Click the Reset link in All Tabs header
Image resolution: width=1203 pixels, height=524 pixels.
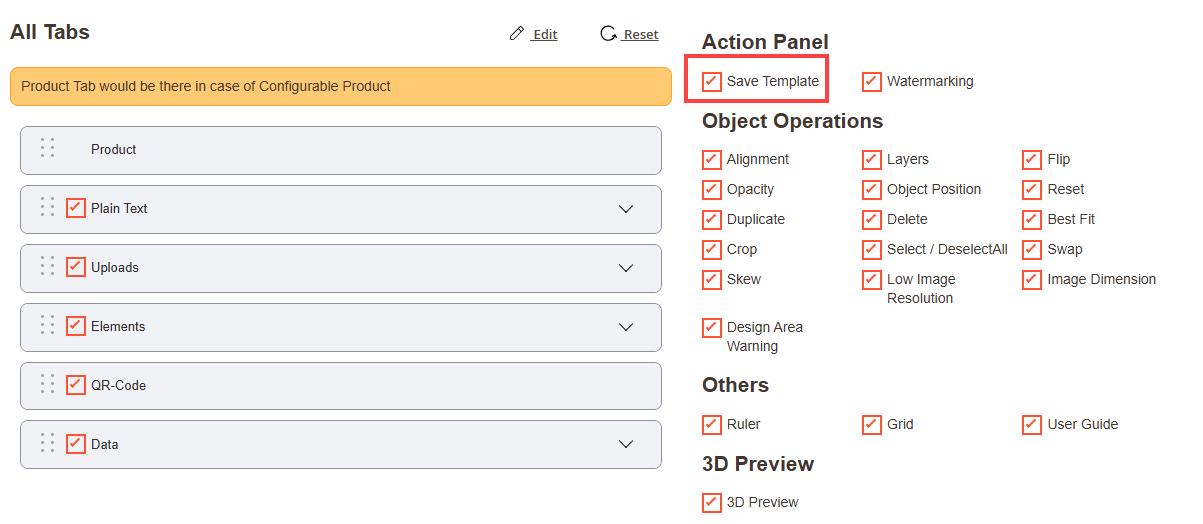click(640, 35)
